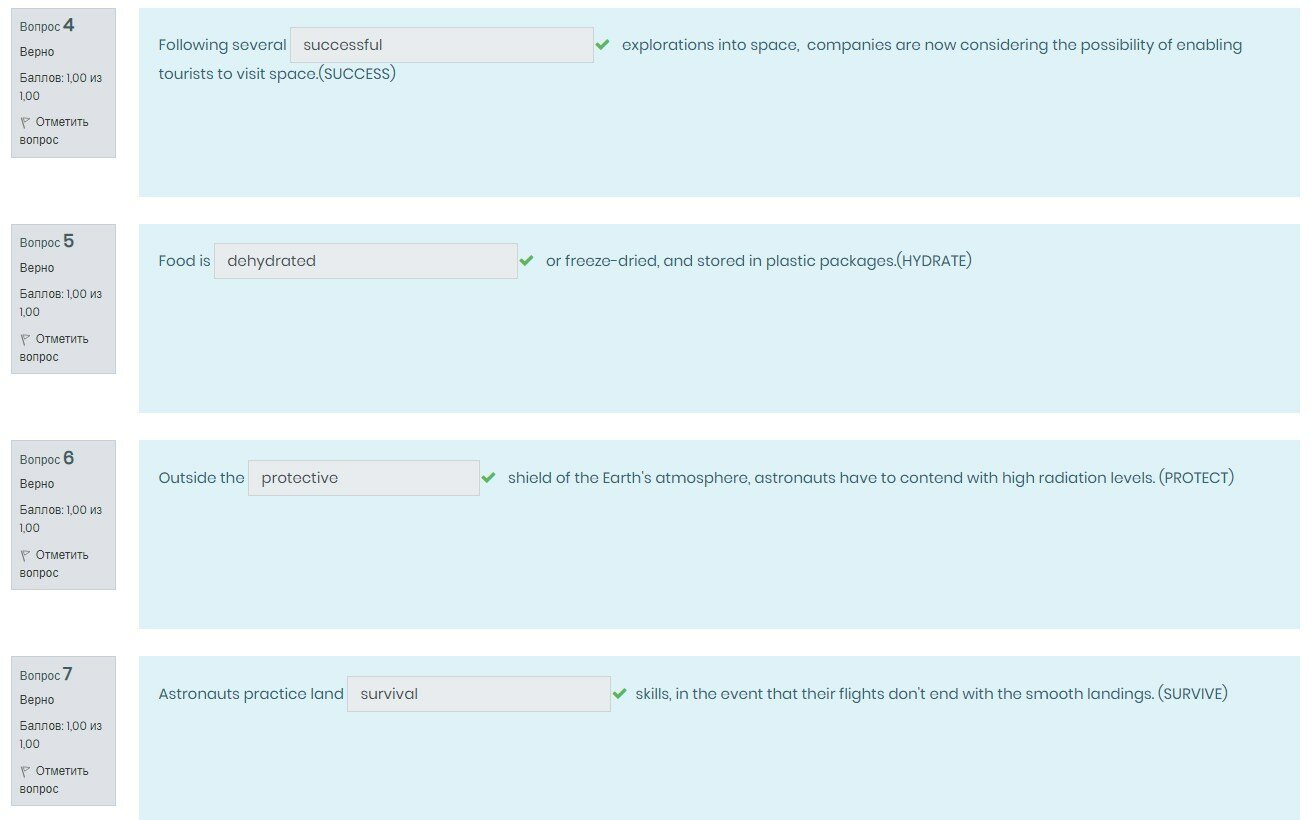The image size is (1314, 820).
Task: Click green checkmark beside 'survival' answer
Action: pos(619,694)
